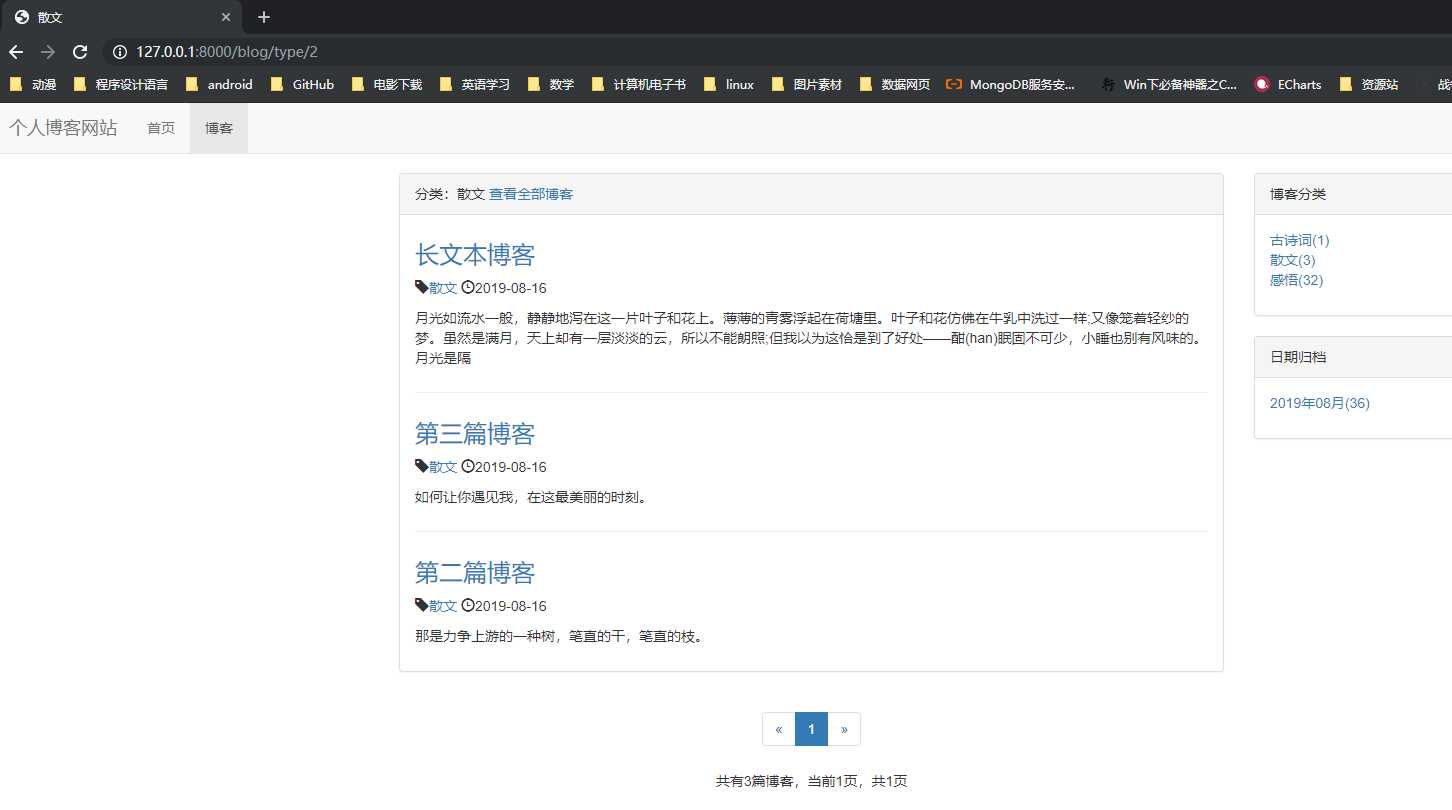Open the 动漫 bookmark folder

(x=33, y=85)
